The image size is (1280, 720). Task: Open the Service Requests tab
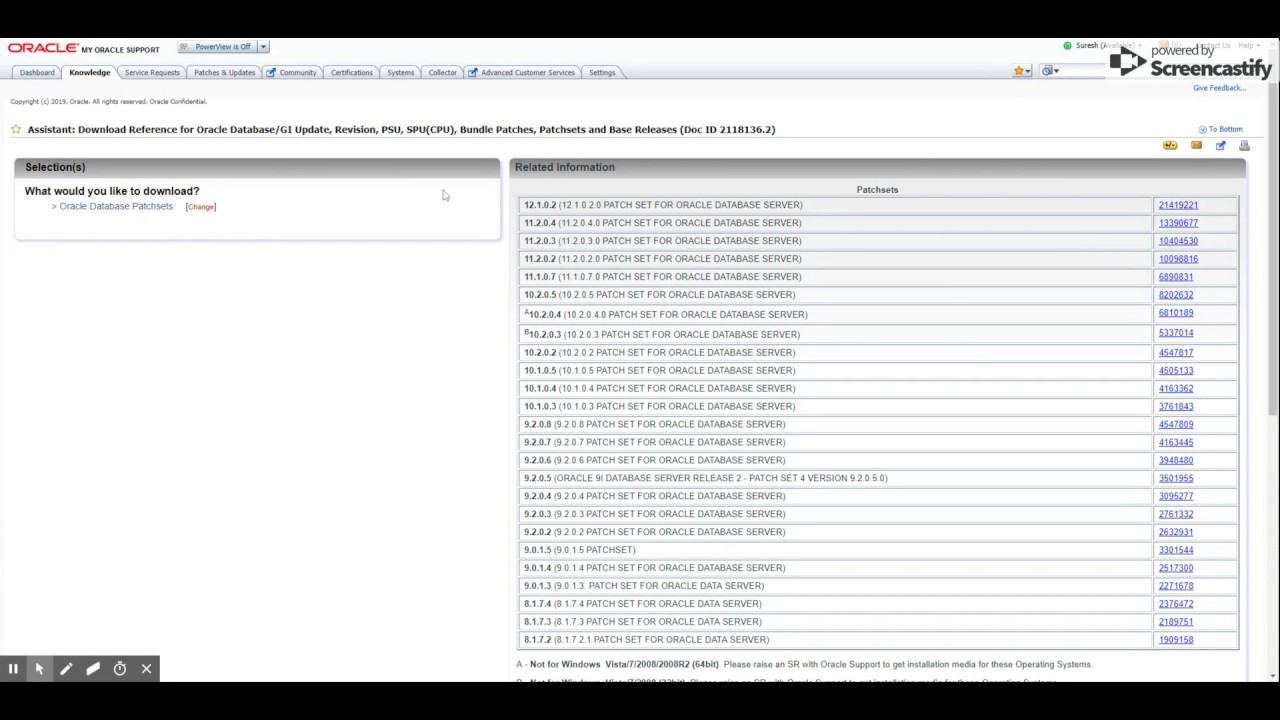(152, 72)
